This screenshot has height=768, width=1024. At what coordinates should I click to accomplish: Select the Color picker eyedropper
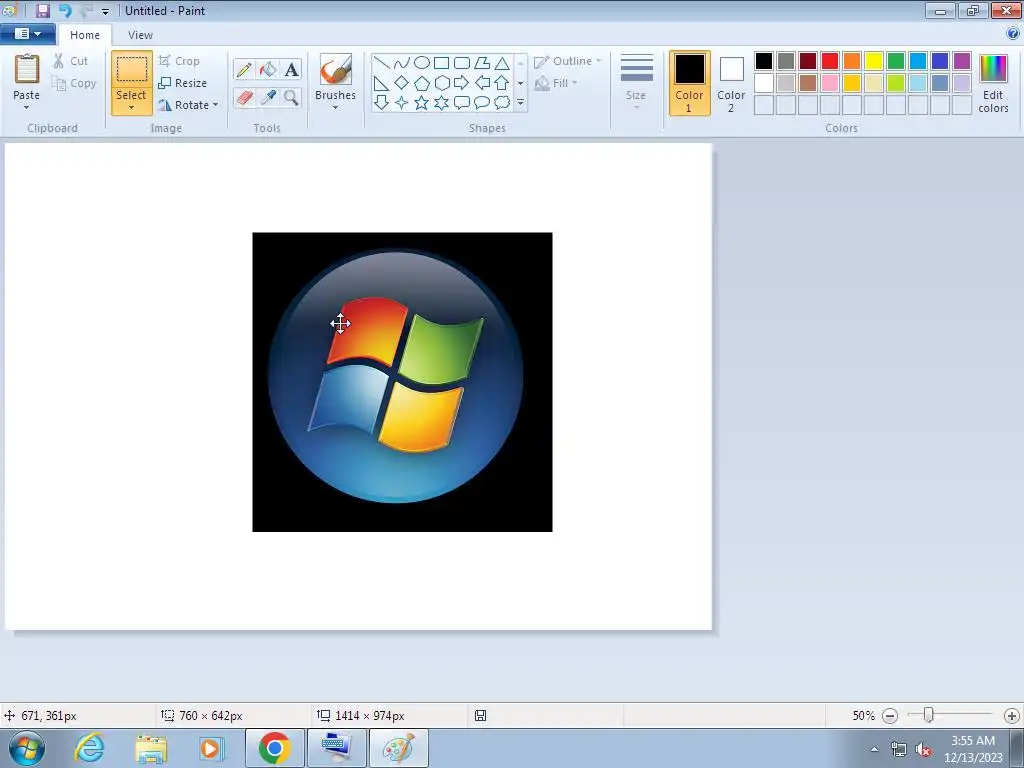[268, 97]
